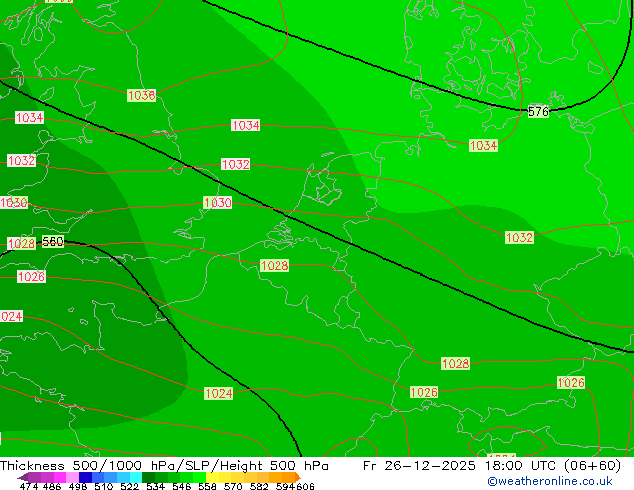This screenshot has height=490, width=634.
Task: Click the 1028 isobar label beside the 560 contour label
Action: click(x=21, y=243)
